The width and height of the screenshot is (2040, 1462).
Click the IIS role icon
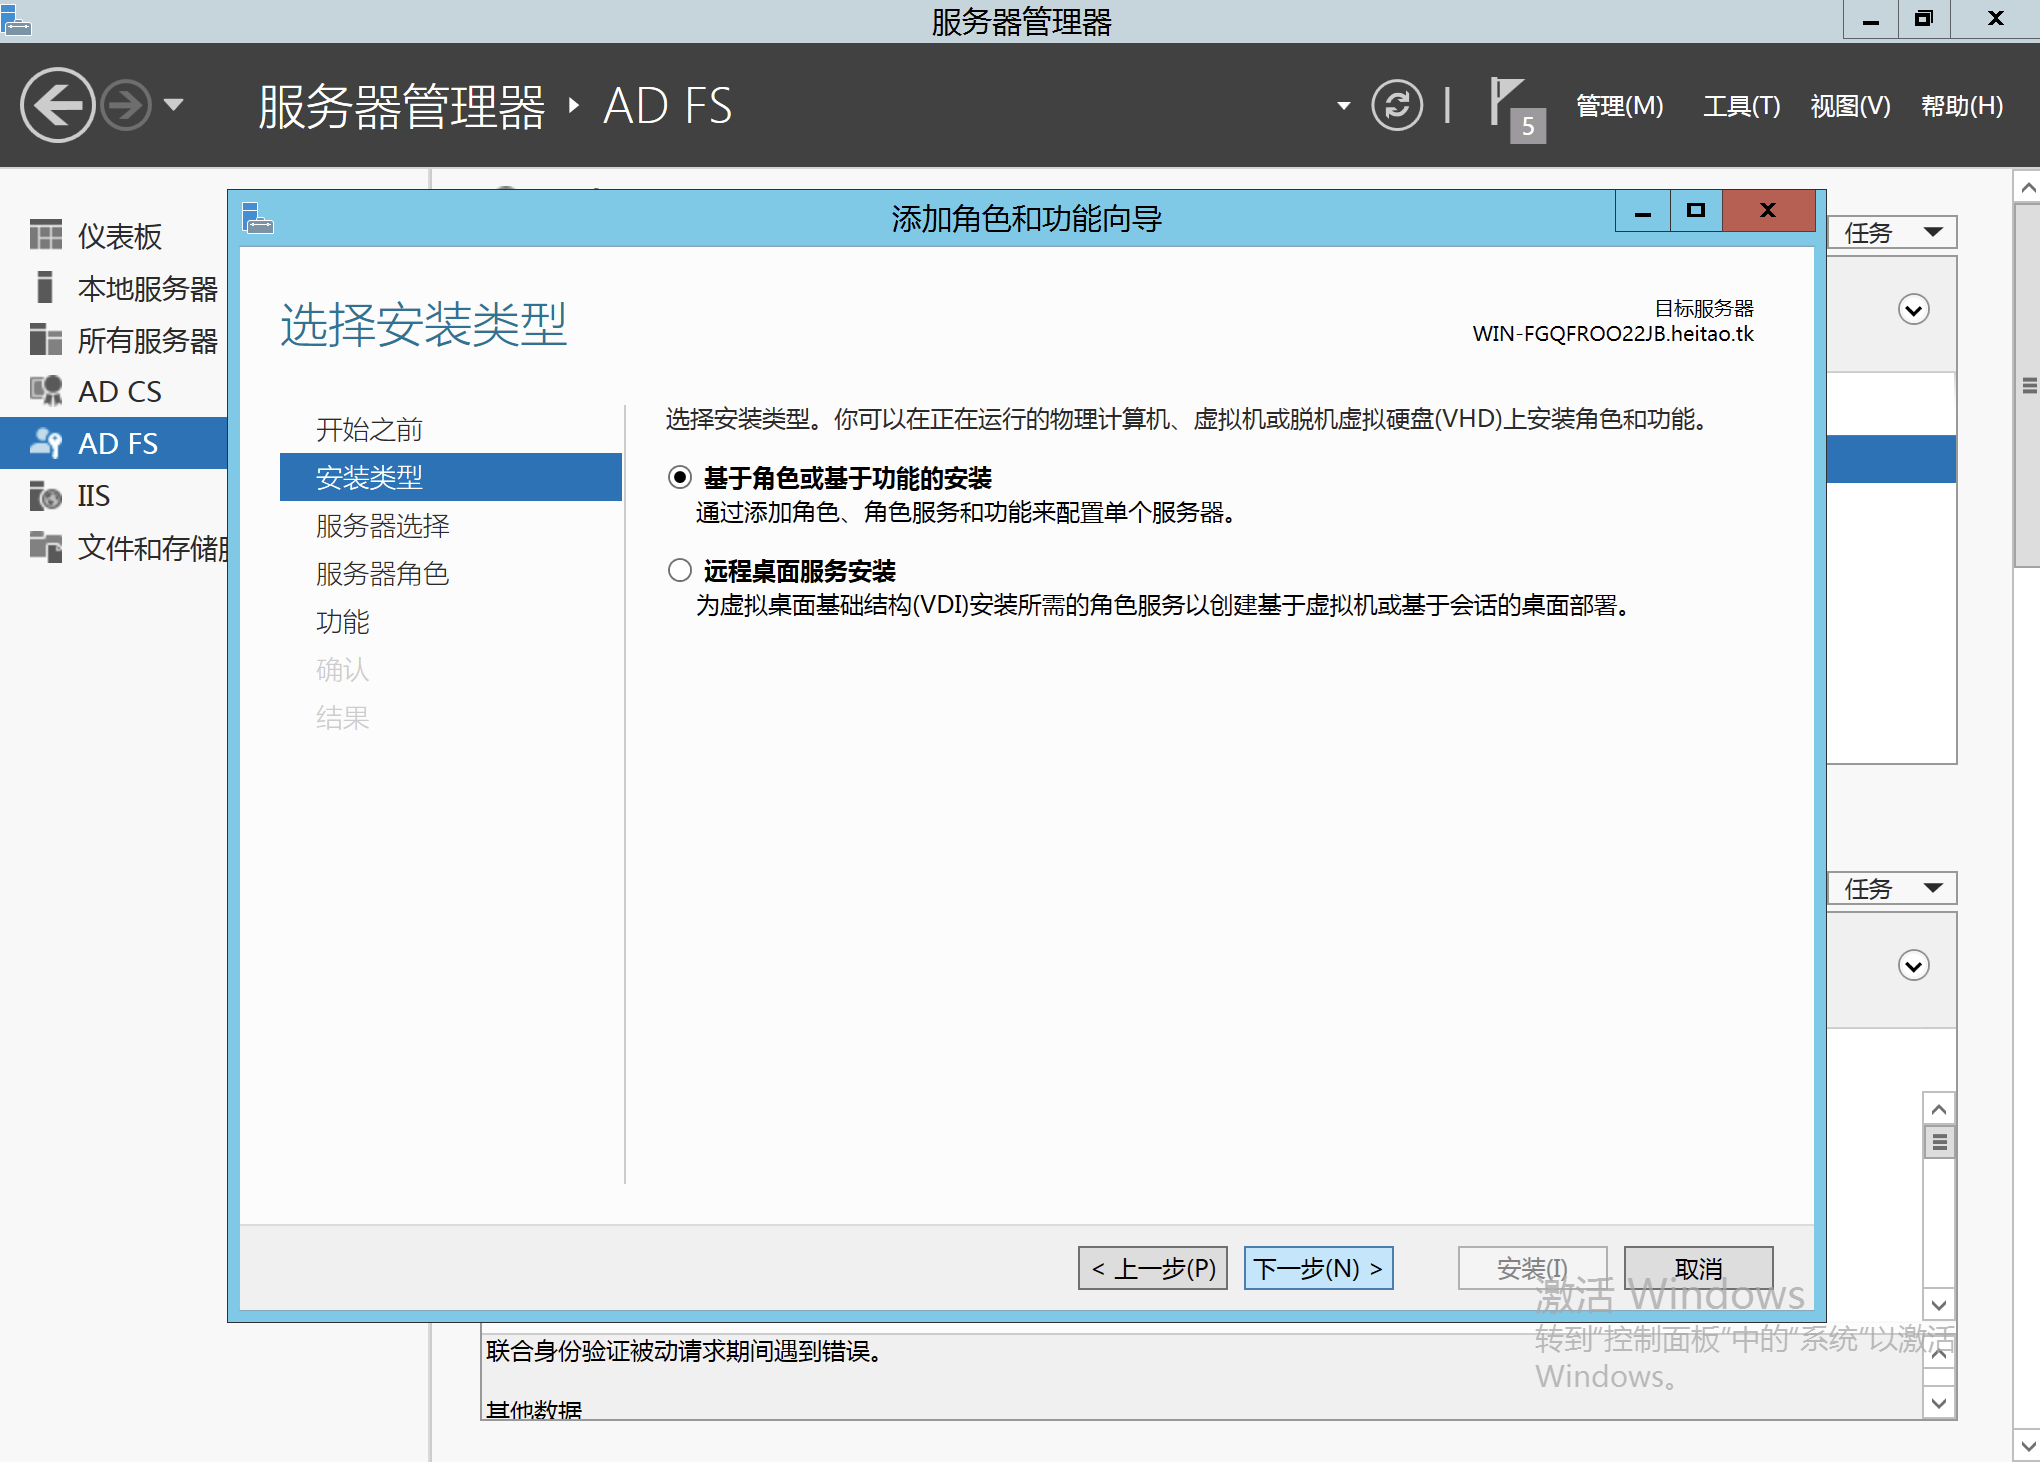[46, 495]
